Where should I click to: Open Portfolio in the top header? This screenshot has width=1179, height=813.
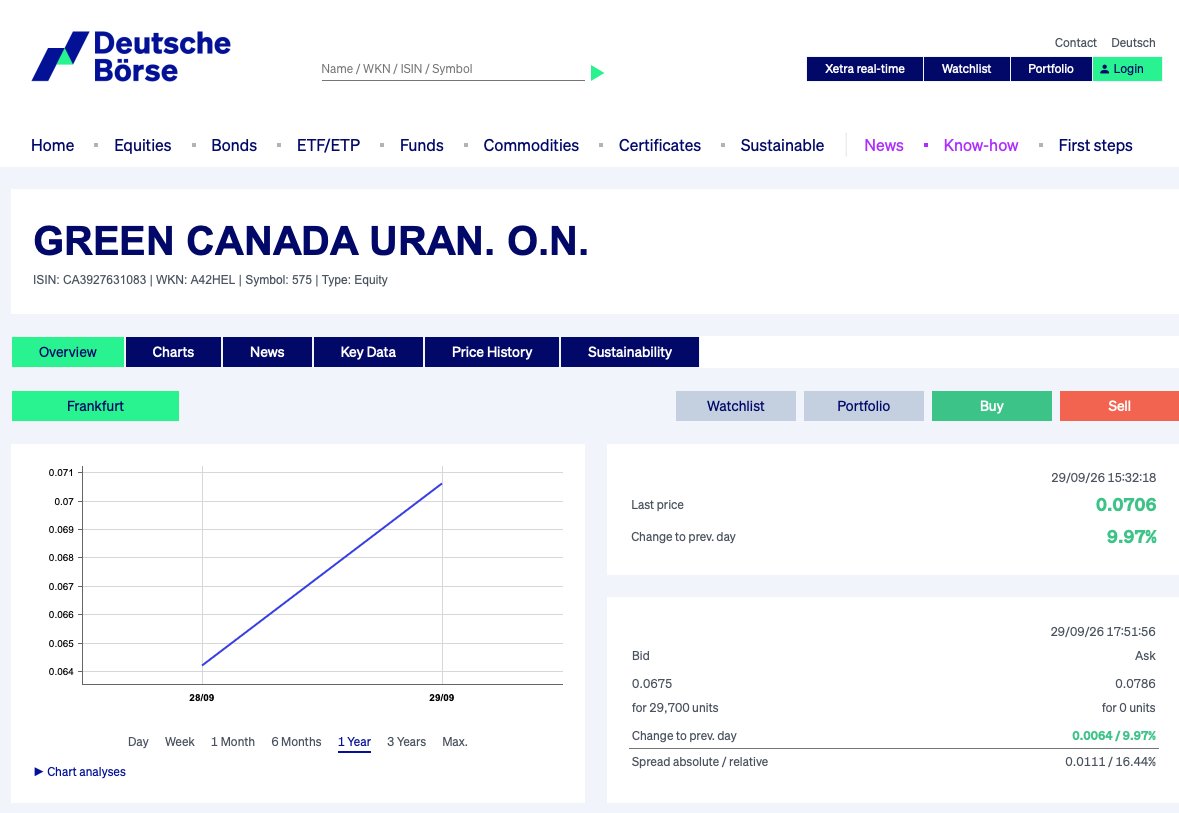(1050, 69)
